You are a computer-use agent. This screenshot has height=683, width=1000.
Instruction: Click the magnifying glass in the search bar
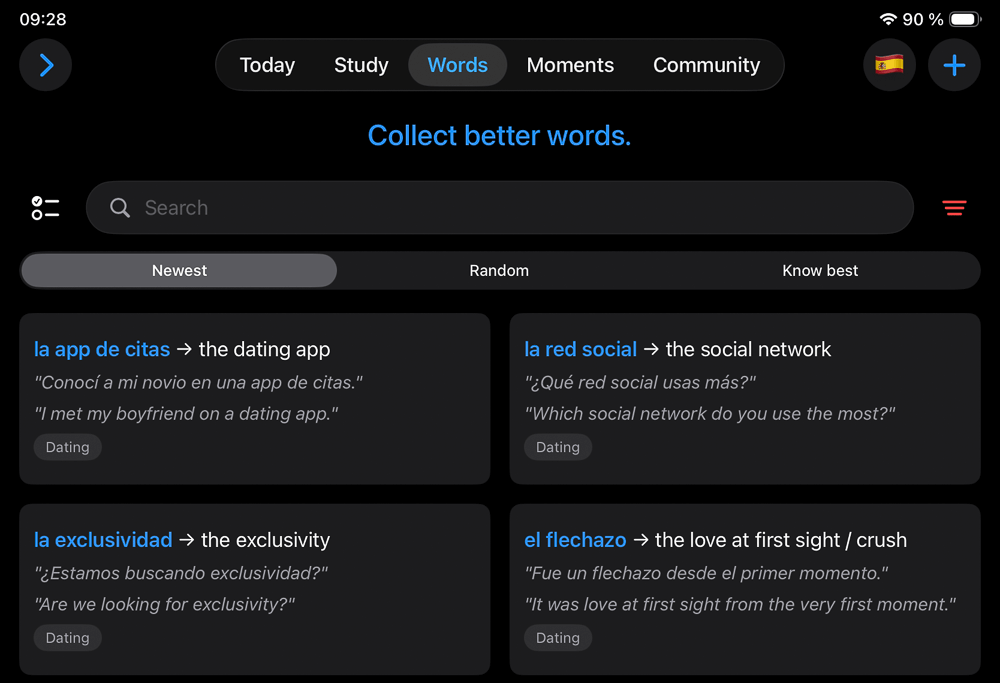(x=119, y=208)
